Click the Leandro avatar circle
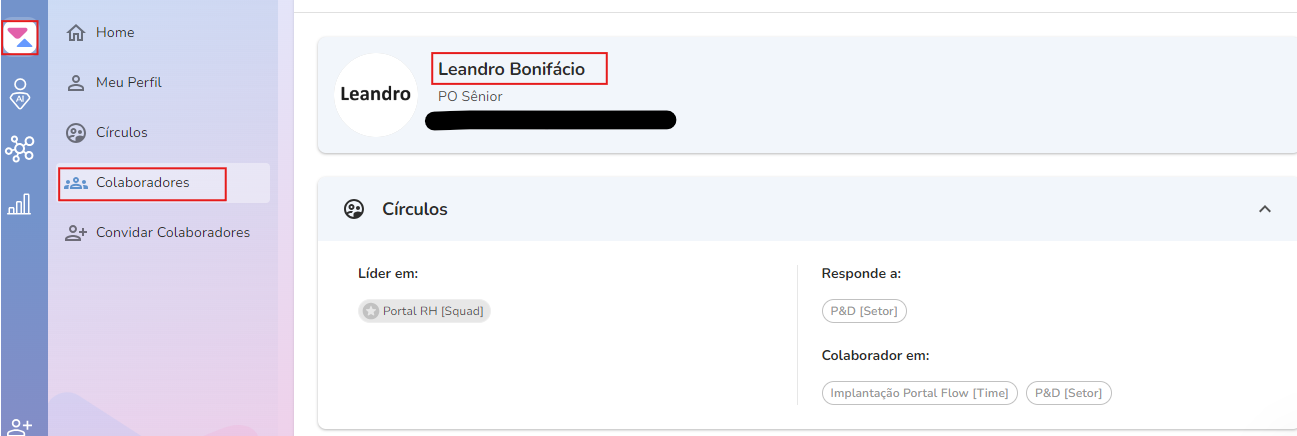This screenshot has width=1297, height=436. coord(375,95)
